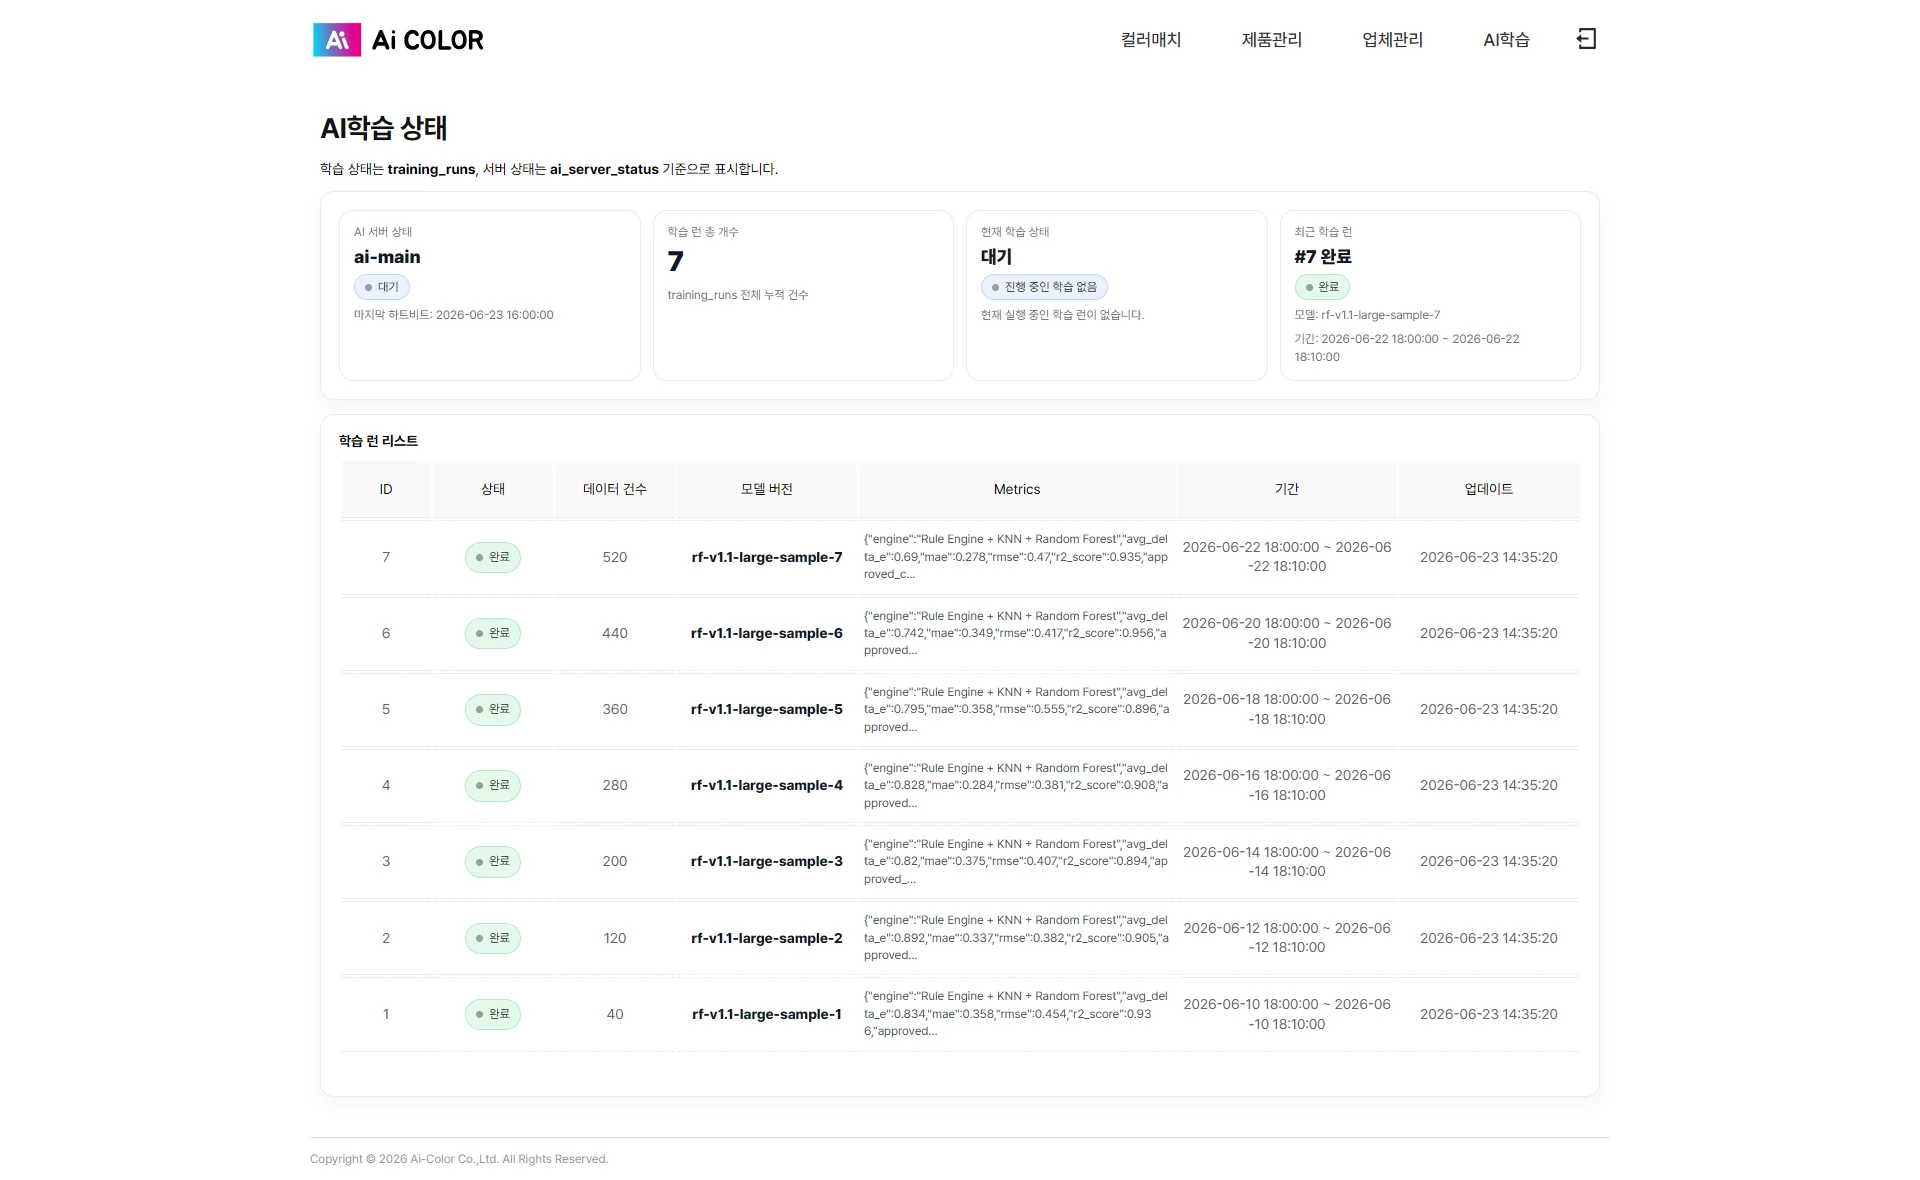Click the AI학습 상태 page heading
Screen dimensions: 1920x1180
point(384,128)
